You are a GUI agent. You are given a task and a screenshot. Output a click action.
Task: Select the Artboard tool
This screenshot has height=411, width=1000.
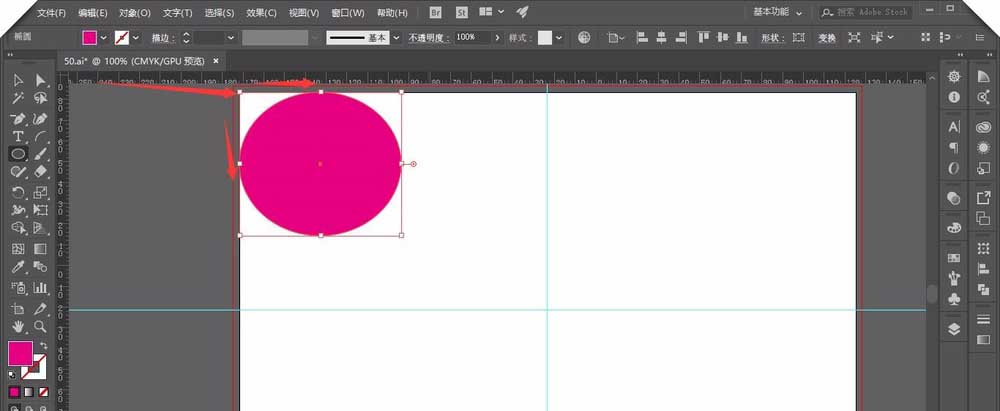(18, 308)
